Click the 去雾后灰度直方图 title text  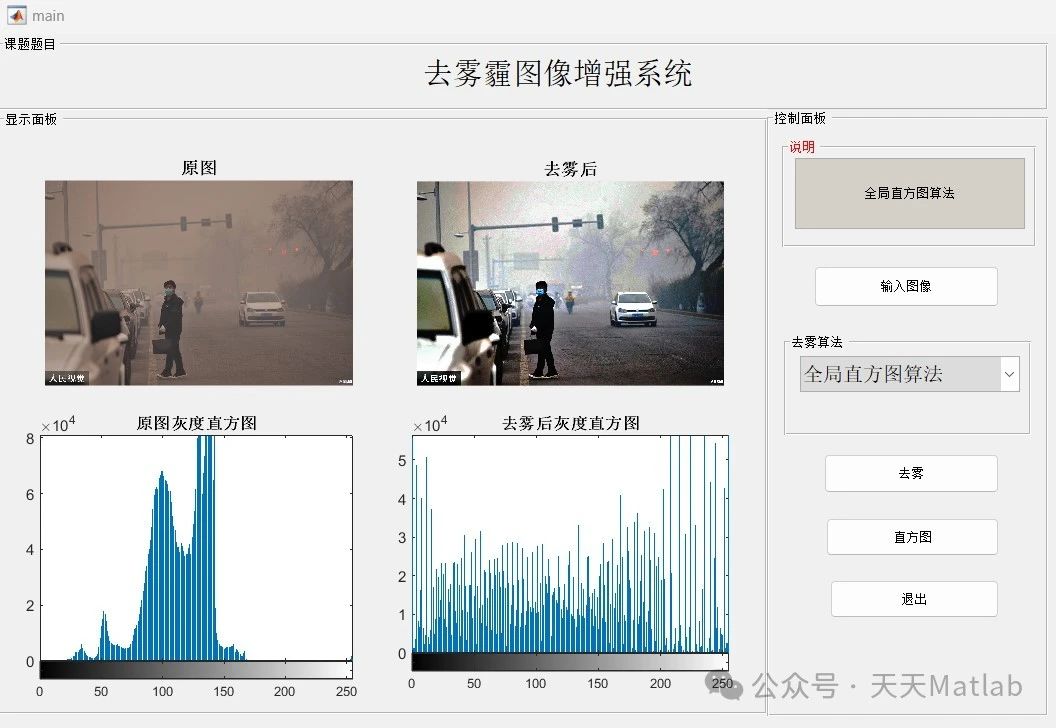point(571,423)
